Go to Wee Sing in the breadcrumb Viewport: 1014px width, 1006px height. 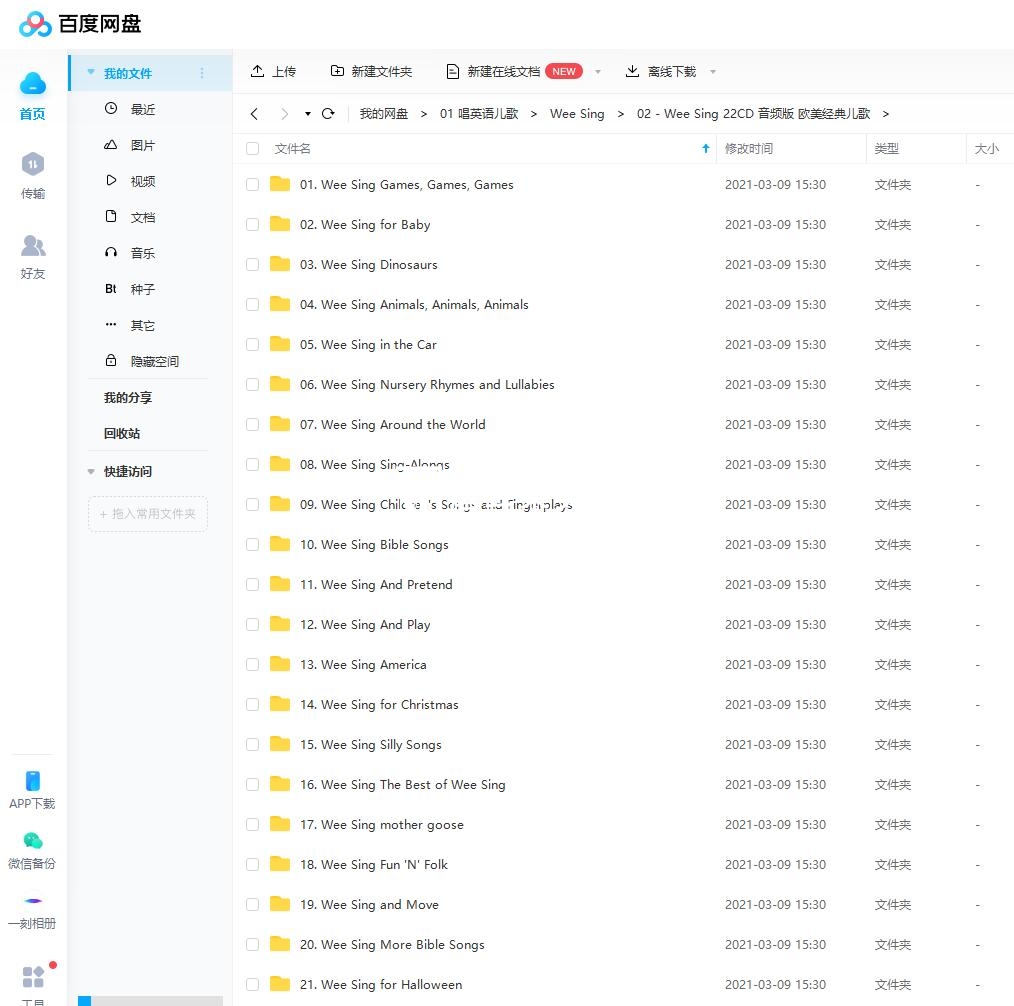pyautogui.click(x=577, y=114)
